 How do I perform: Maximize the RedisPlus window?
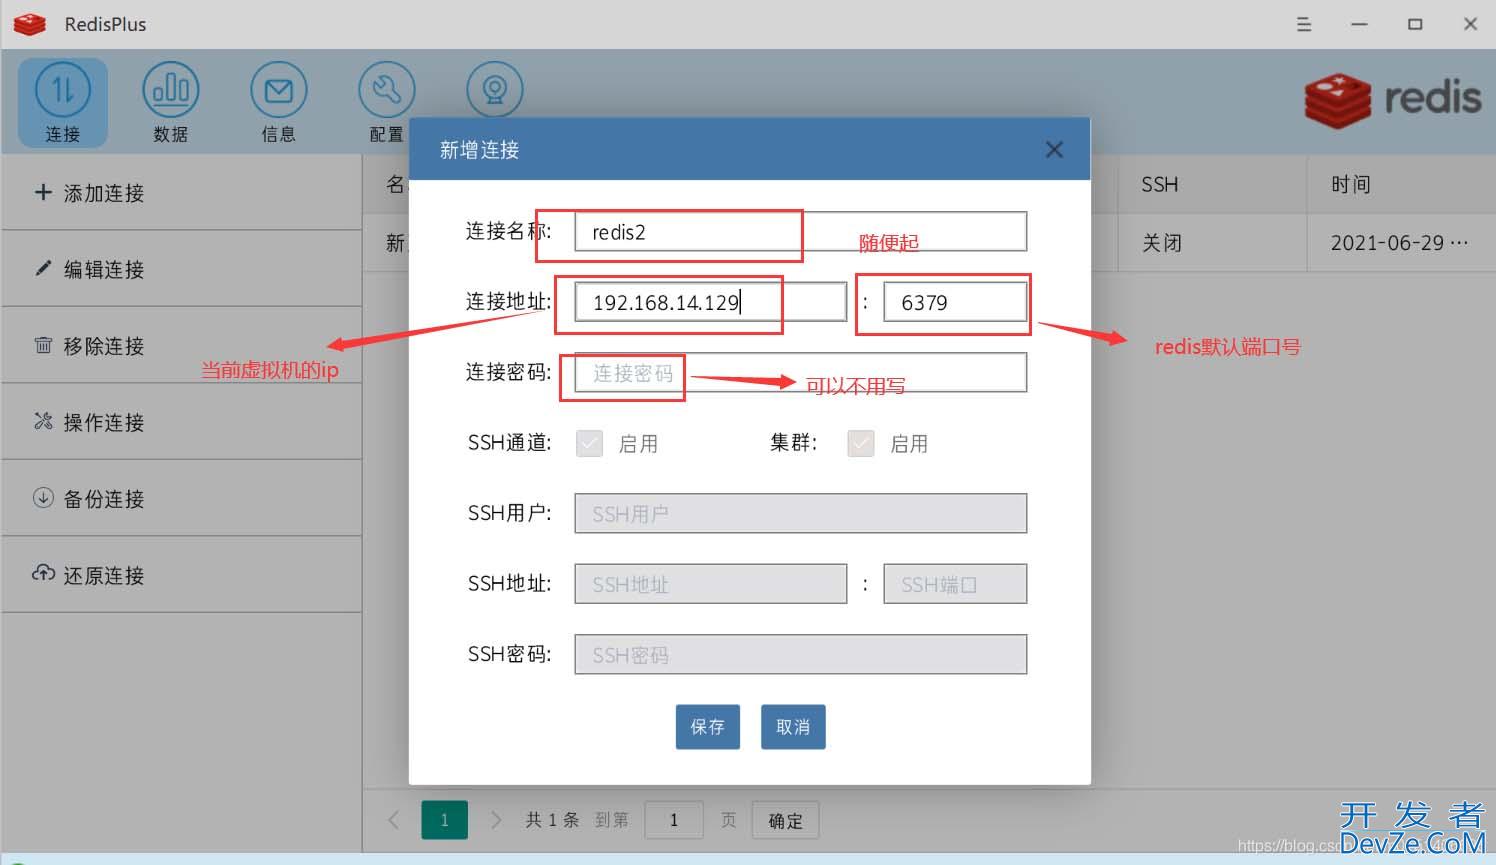1415,24
